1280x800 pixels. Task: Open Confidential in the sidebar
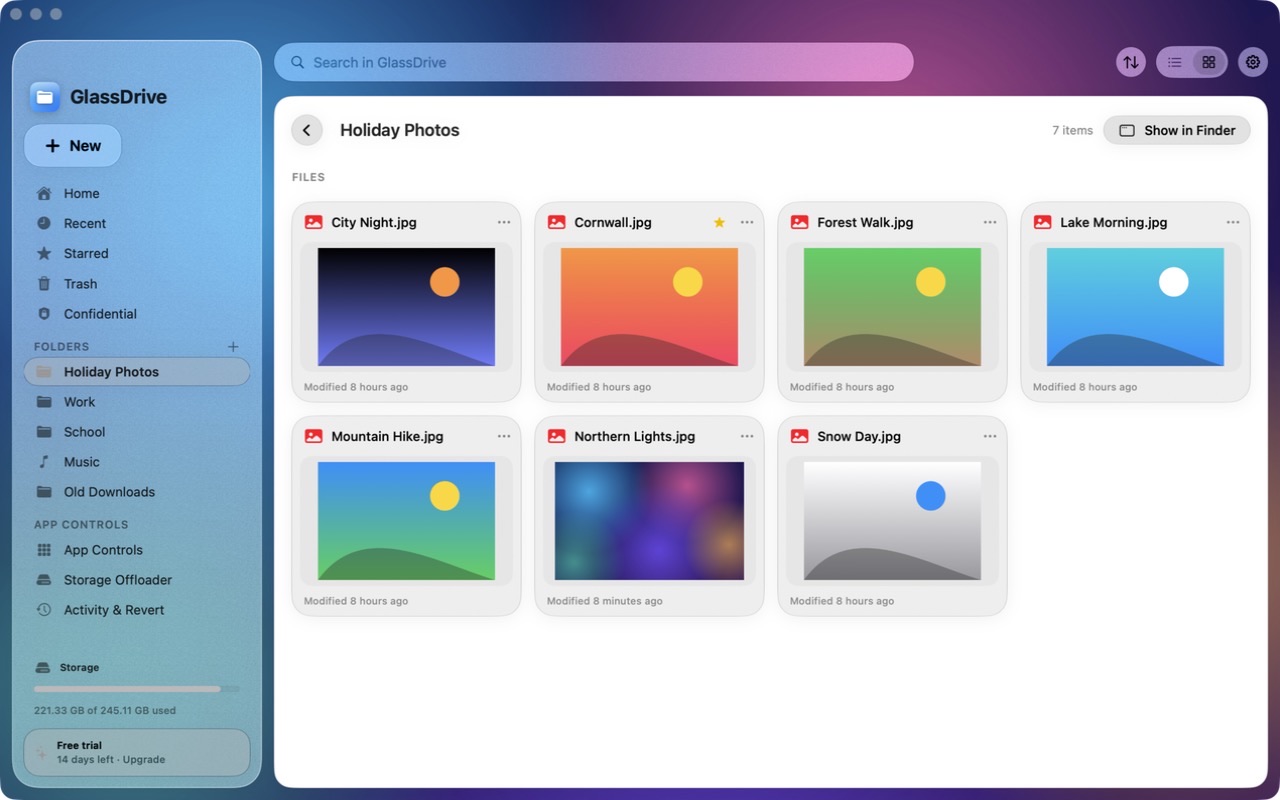(137, 314)
